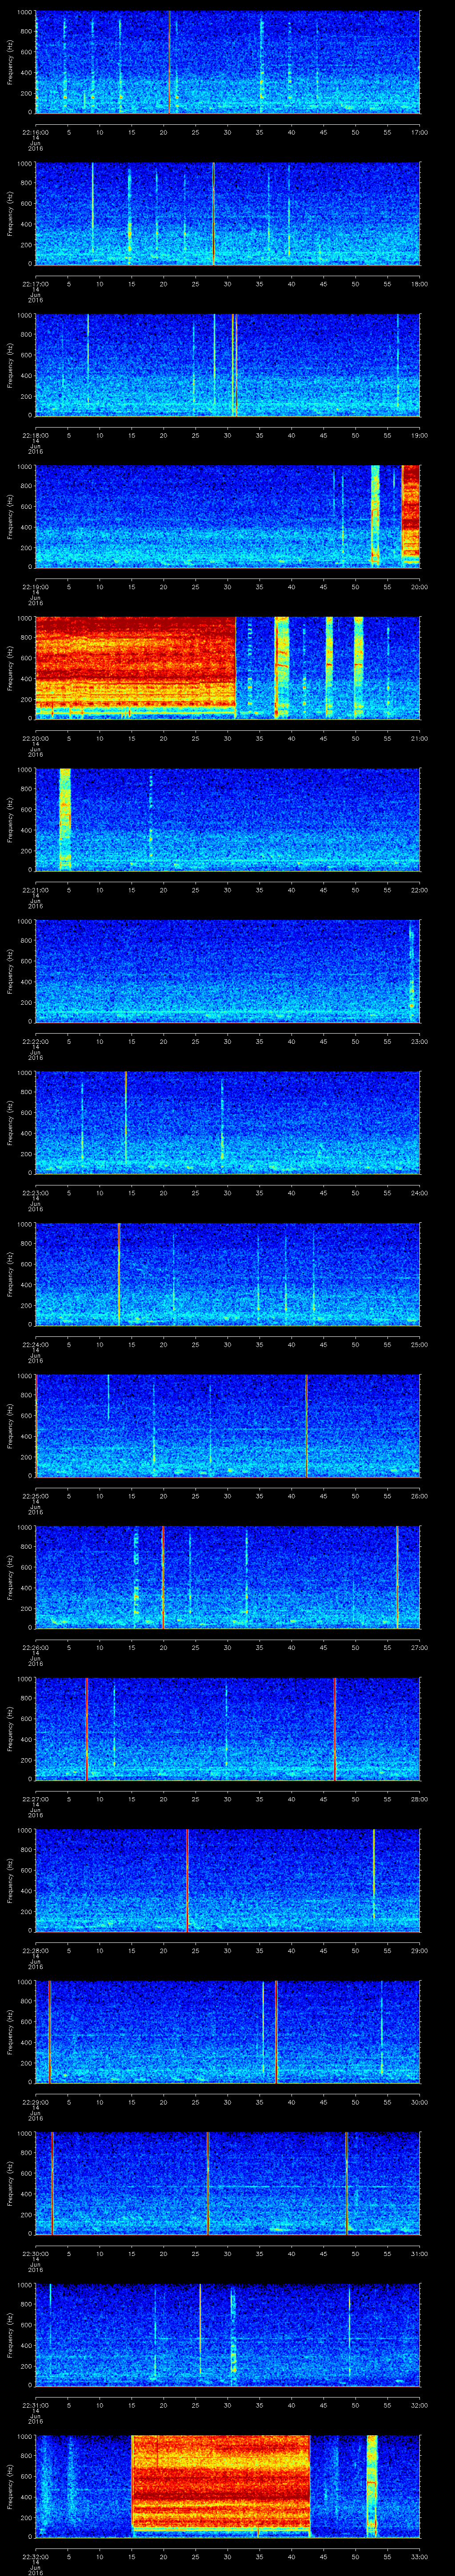The width and height of the screenshot is (455, 2576).
Task: Click the orange double spike in 22:18 spectrogram
Action: pyautogui.click(x=234, y=364)
